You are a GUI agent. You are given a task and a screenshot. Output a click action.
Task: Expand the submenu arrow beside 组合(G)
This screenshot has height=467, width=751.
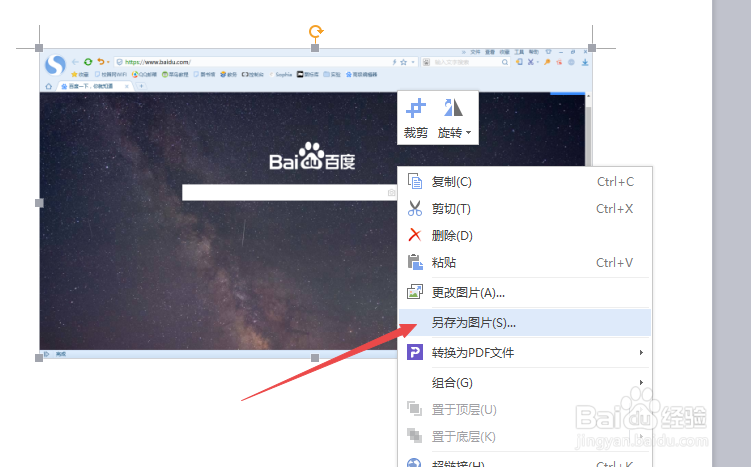(641, 382)
